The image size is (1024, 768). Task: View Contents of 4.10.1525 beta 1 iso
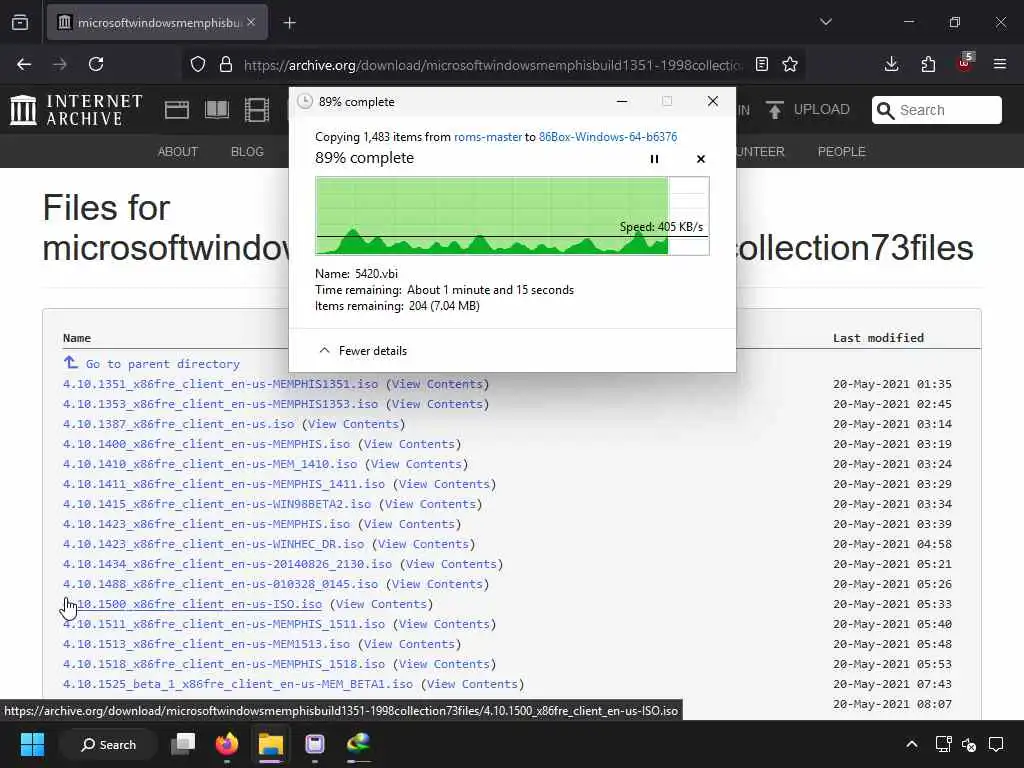point(472,684)
